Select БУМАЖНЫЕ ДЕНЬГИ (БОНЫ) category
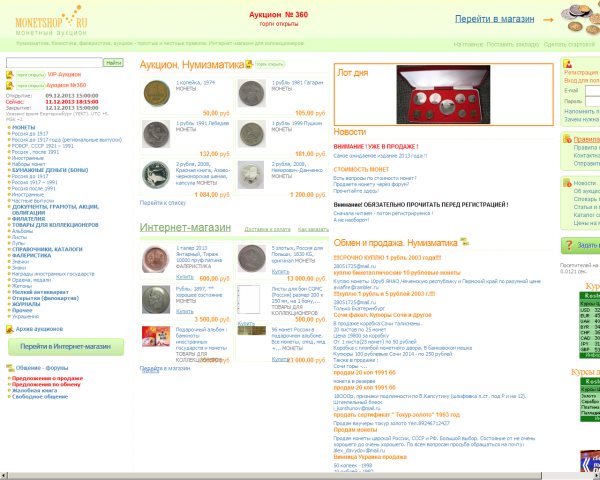Screen dimensions: 600x480 [x=50, y=170]
